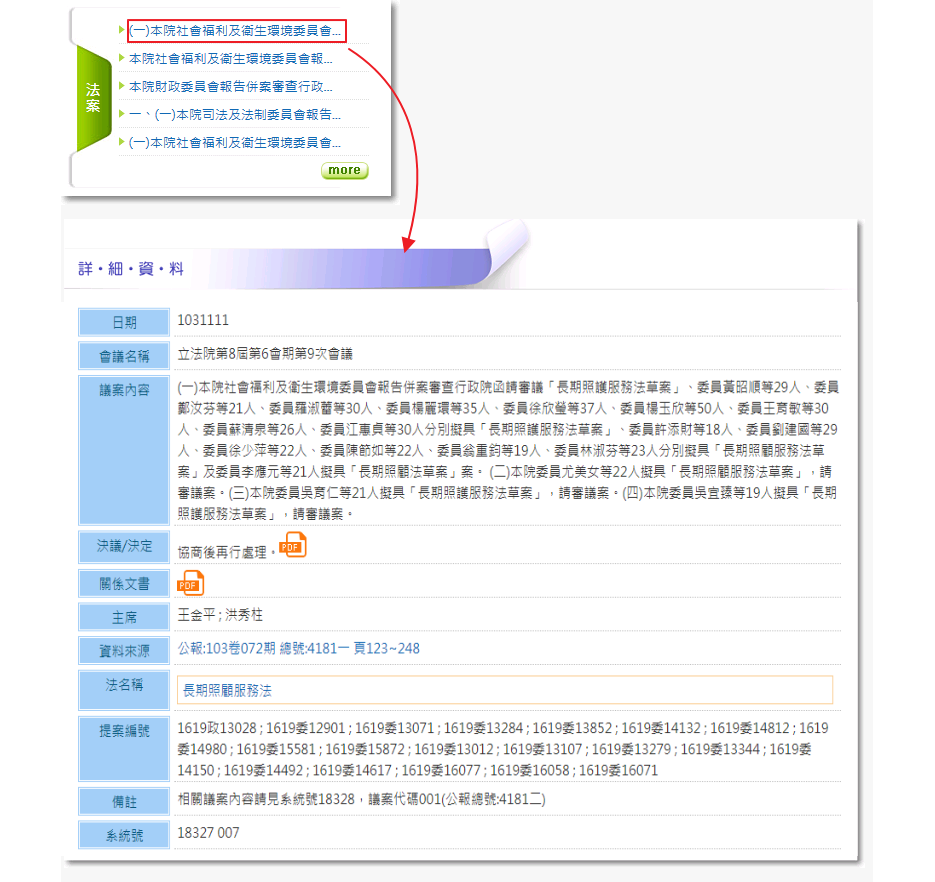Click the 系統號 label cell

[124, 834]
